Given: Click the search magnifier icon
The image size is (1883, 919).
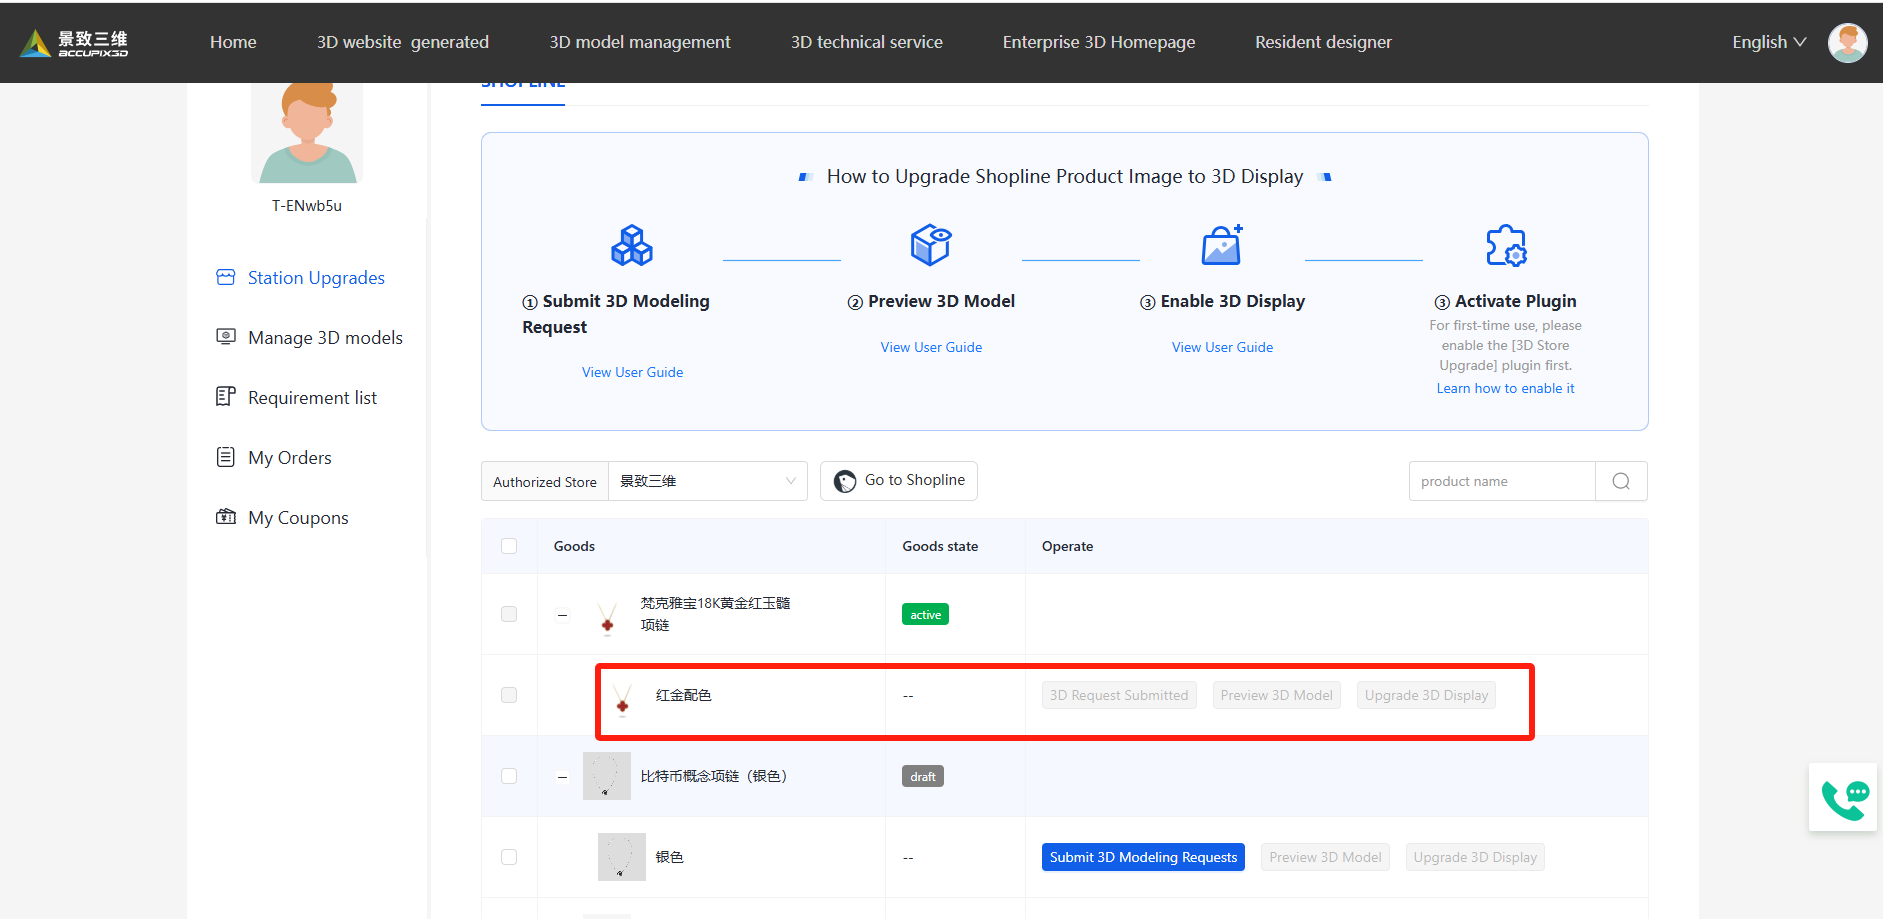Looking at the screenshot, I should [1621, 481].
